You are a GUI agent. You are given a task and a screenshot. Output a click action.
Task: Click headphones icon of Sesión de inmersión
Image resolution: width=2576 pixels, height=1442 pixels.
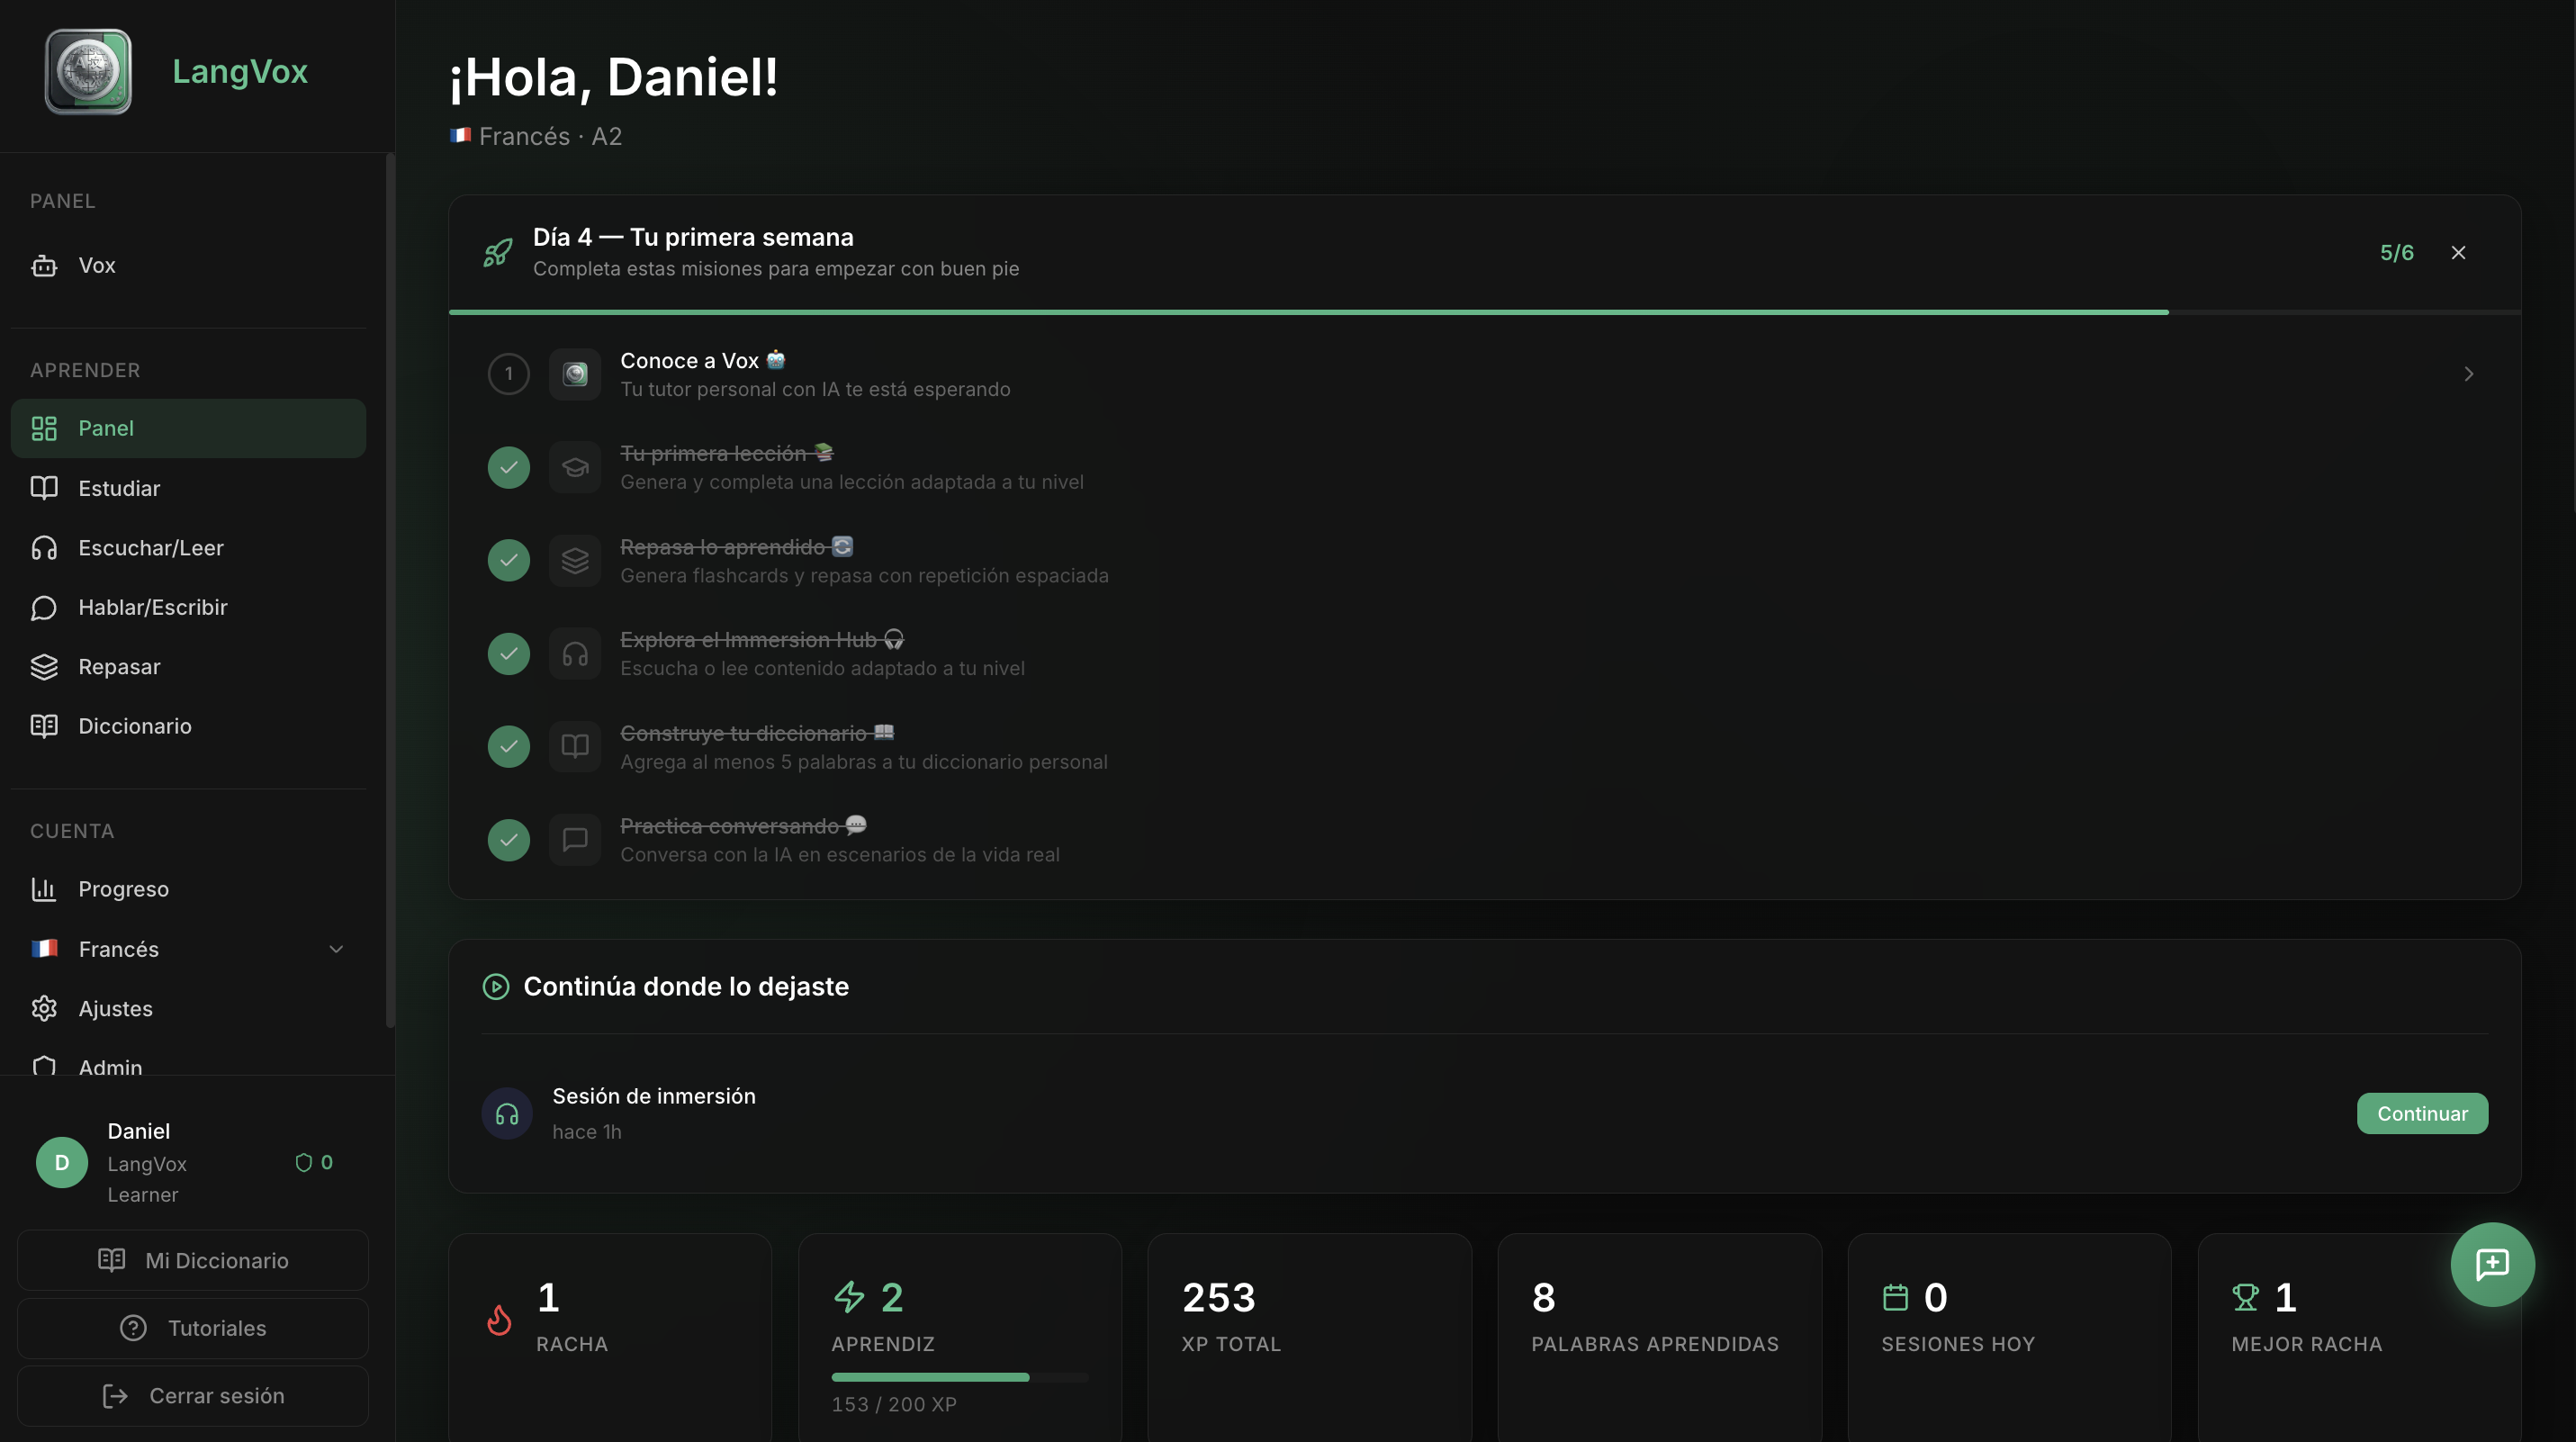pyautogui.click(x=507, y=1113)
